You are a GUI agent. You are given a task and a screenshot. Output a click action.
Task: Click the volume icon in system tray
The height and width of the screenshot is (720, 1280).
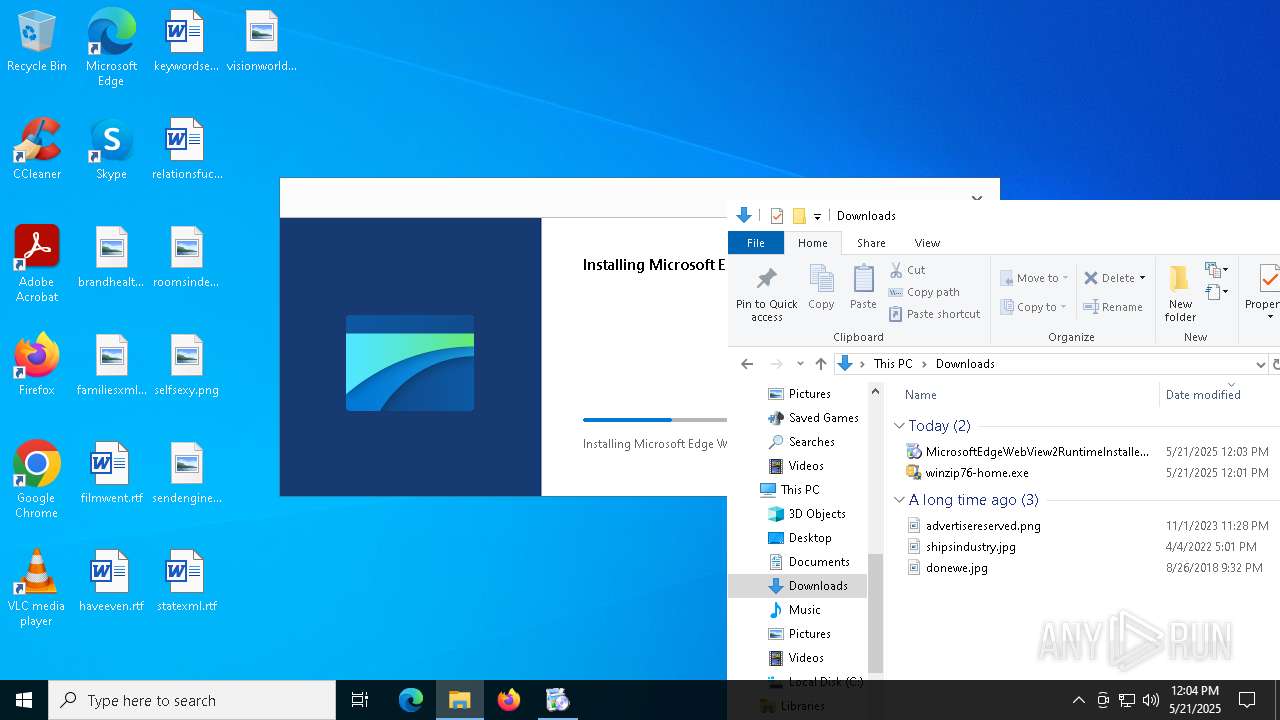pos(1150,700)
